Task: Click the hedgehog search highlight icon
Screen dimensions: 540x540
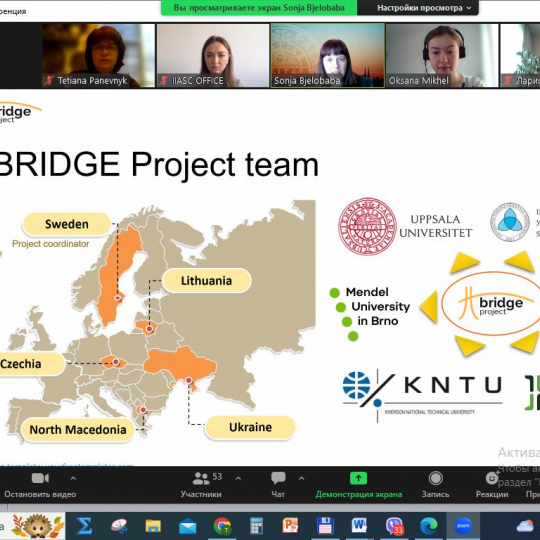Action: tap(38, 526)
